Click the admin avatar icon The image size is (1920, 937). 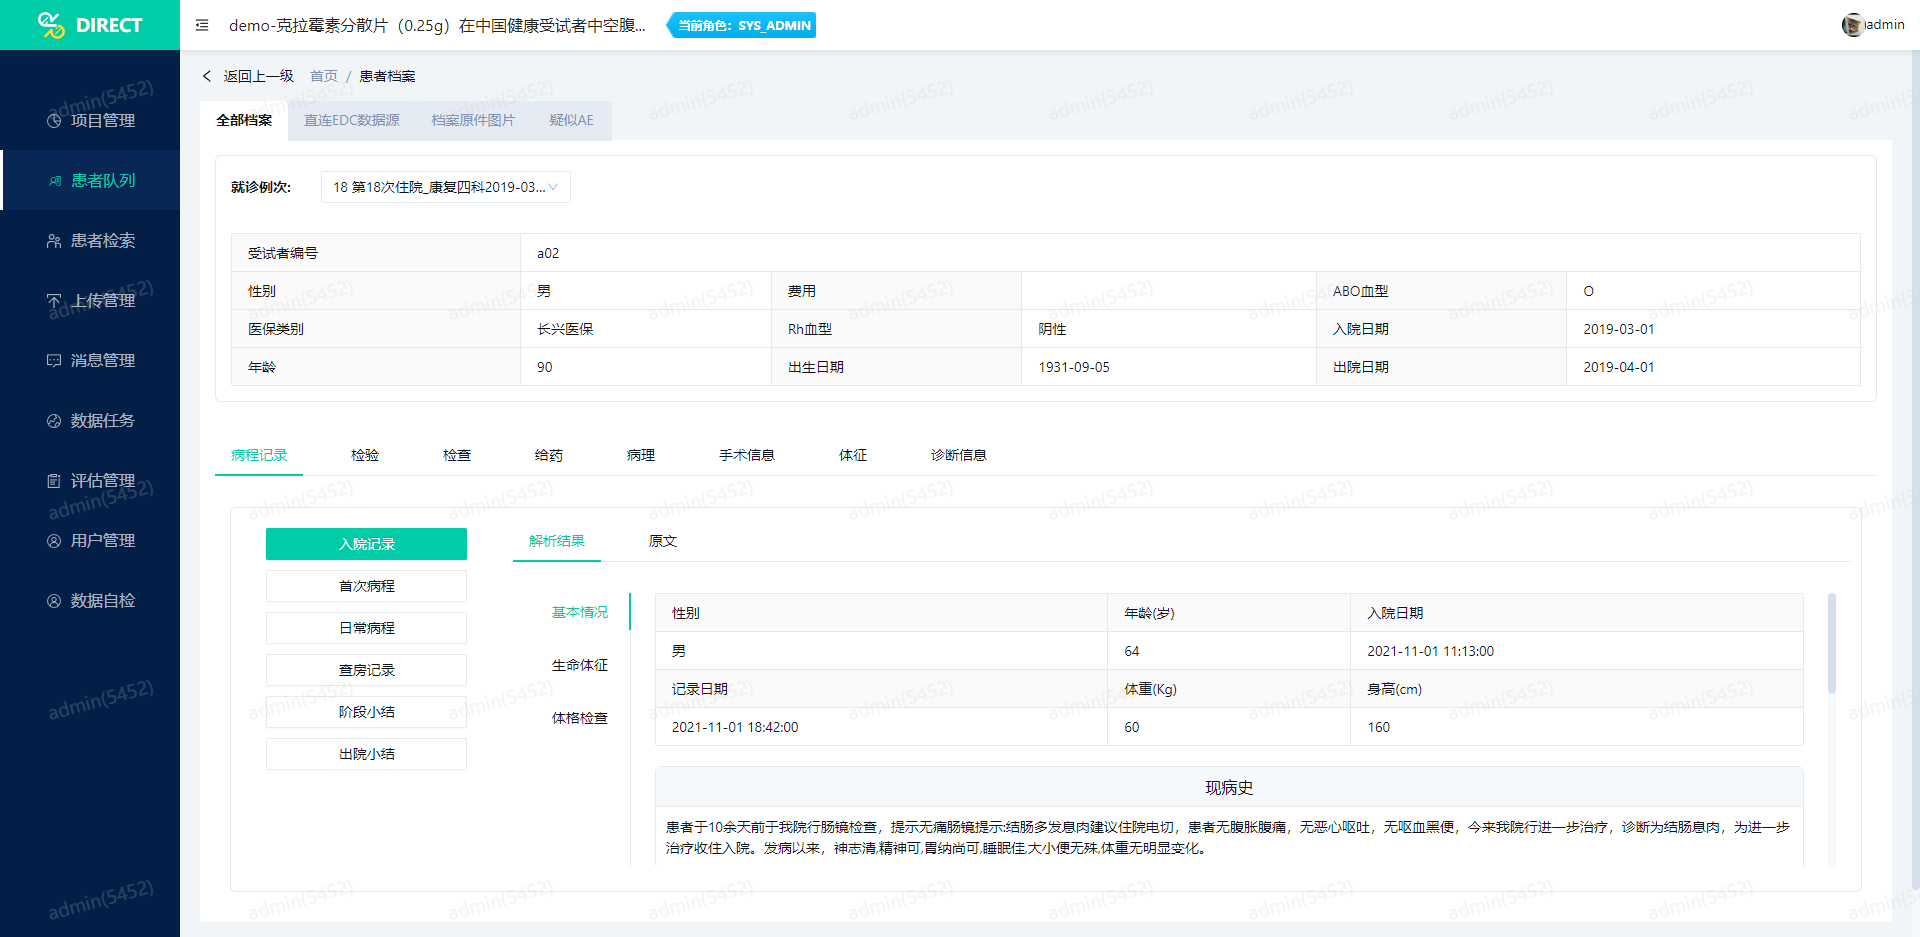coord(1852,25)
